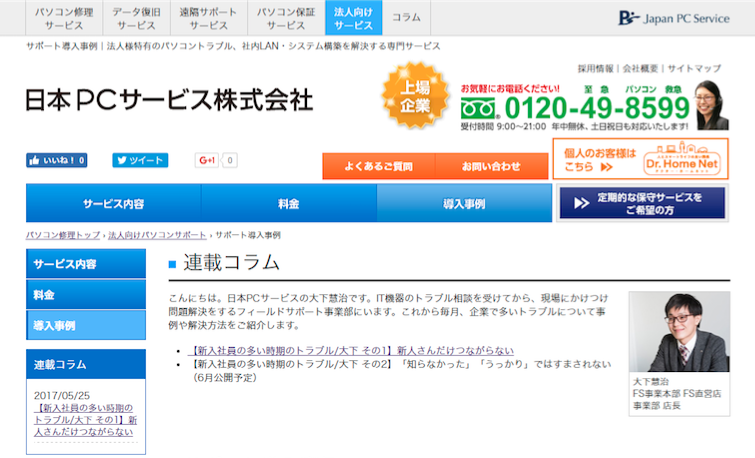
Task: Click the Dr.Home Net logo image
Action: [x=682, y=159]
